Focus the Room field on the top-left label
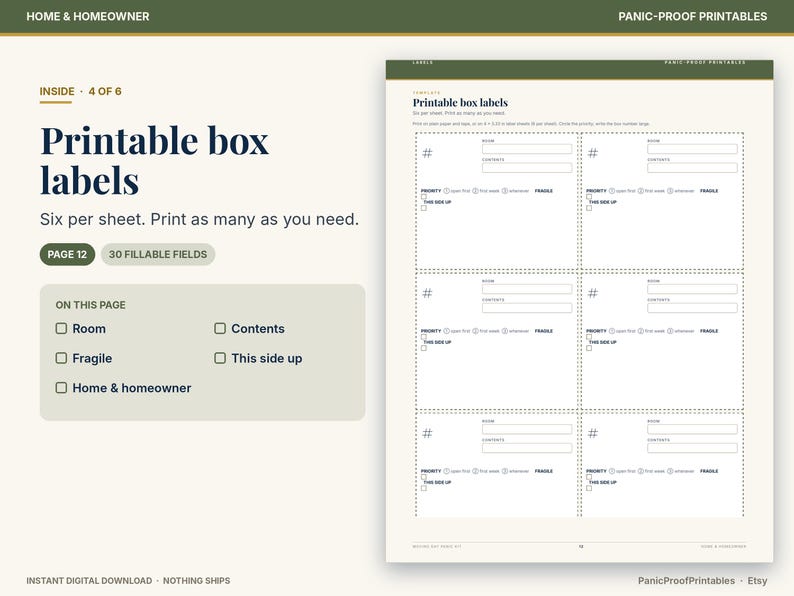 (x=527, y=149)
